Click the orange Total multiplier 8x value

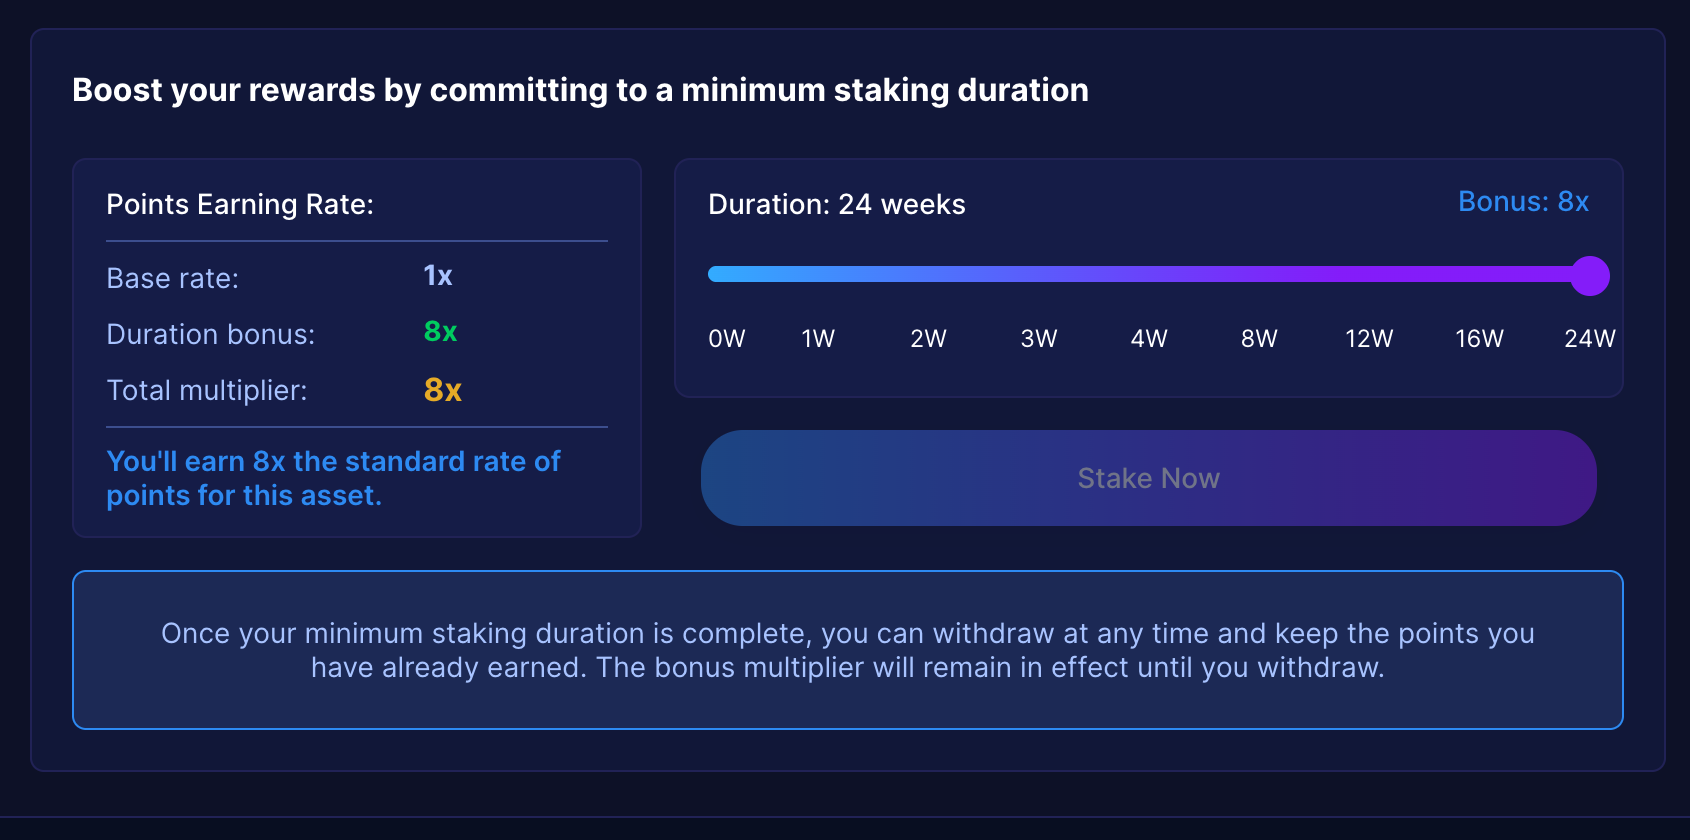(x=442, y=390)
